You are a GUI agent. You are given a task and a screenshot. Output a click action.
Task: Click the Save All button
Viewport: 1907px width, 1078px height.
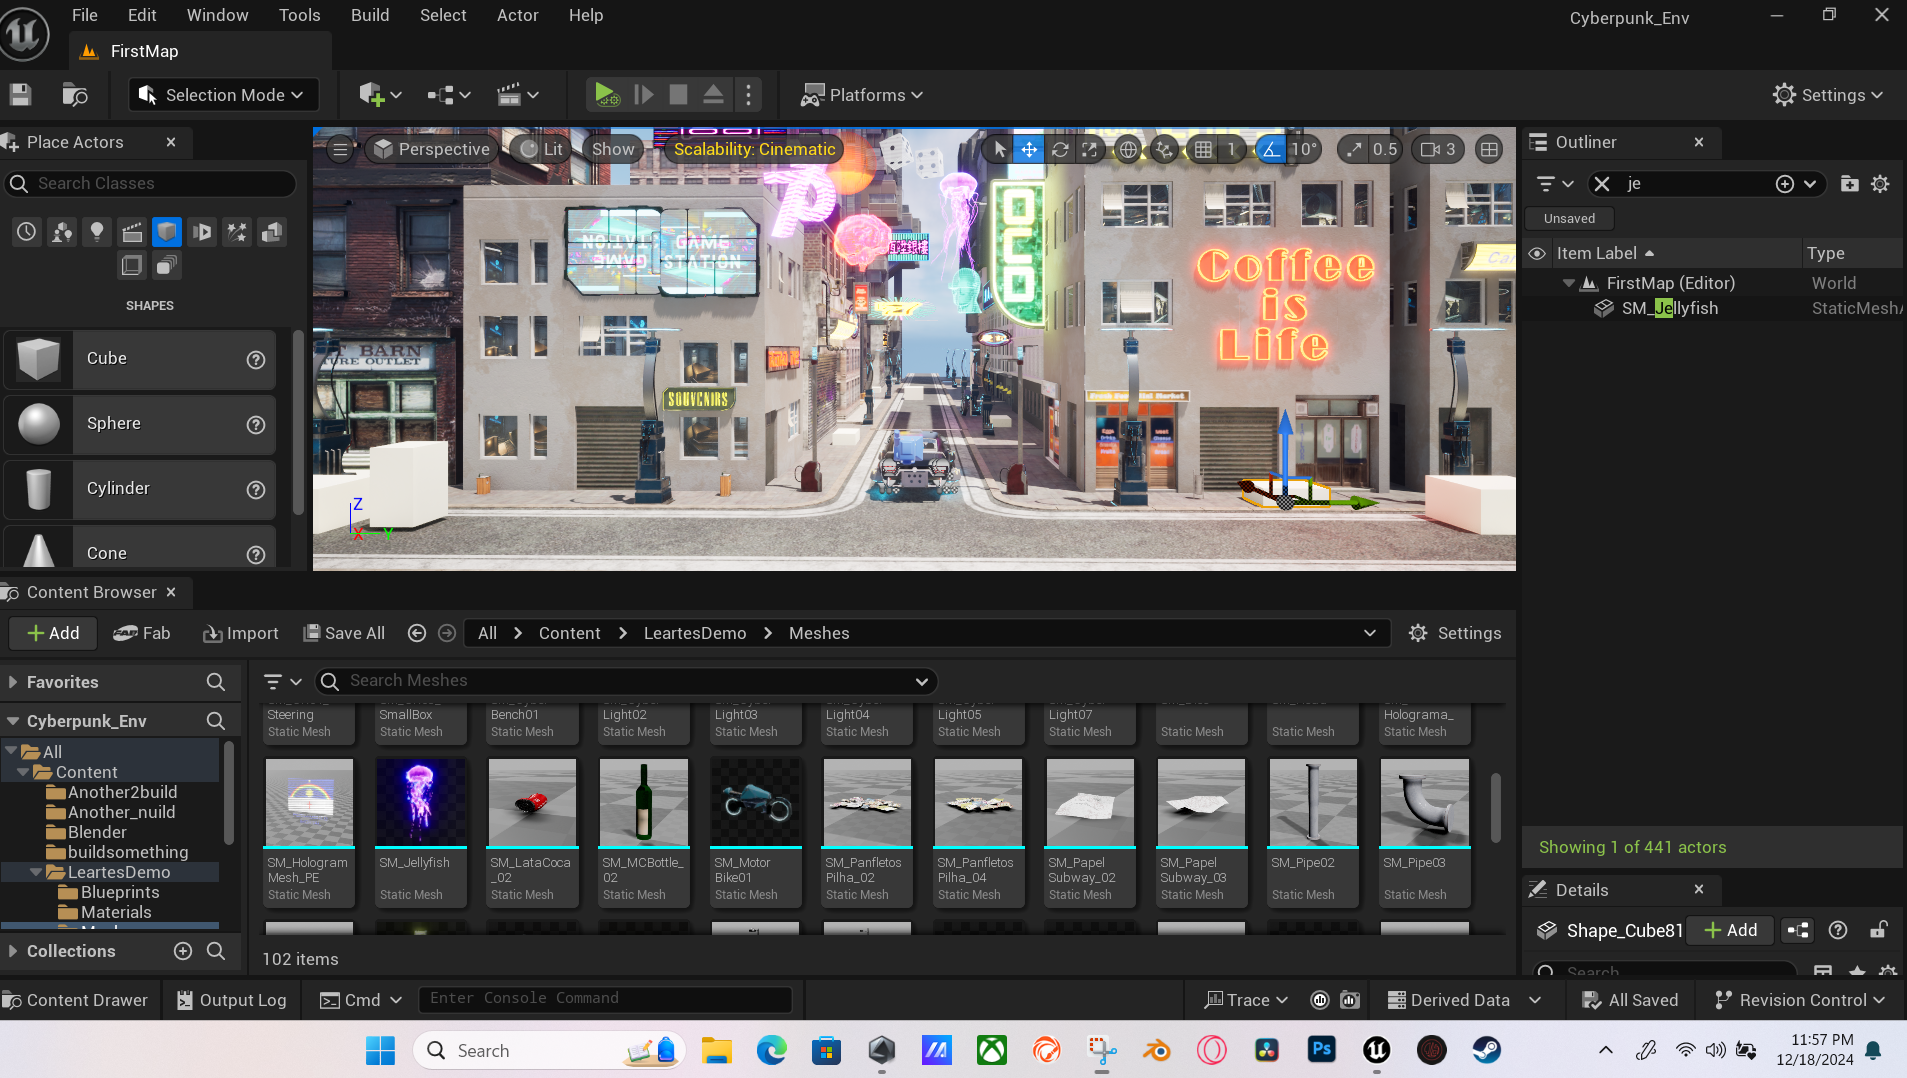[x=344, y=633]
